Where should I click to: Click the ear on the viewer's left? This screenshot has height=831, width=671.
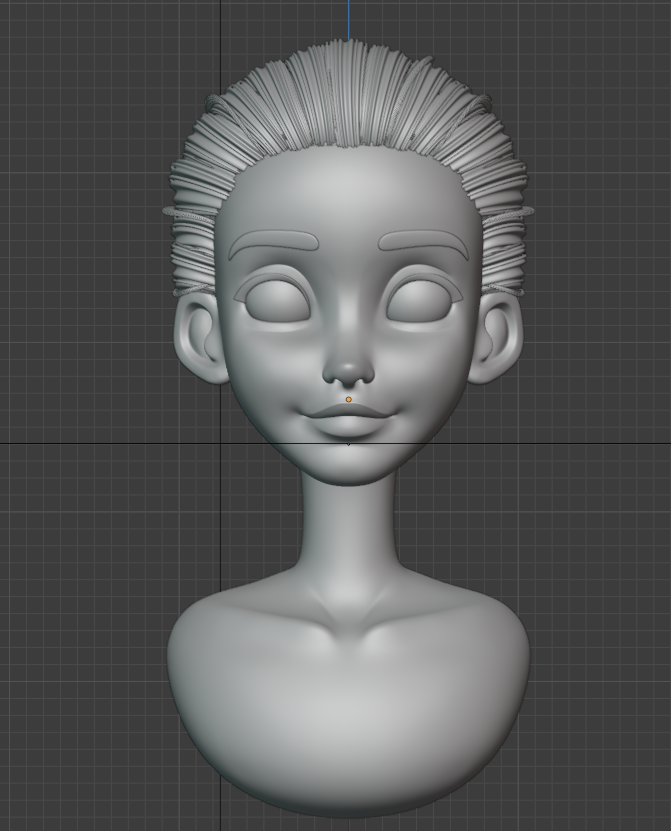(x=200, y=338)
